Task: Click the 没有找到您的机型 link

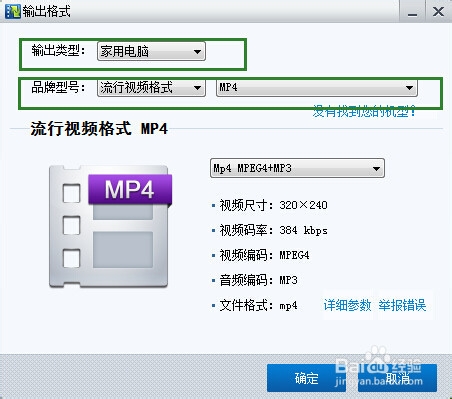Action: 364,111
